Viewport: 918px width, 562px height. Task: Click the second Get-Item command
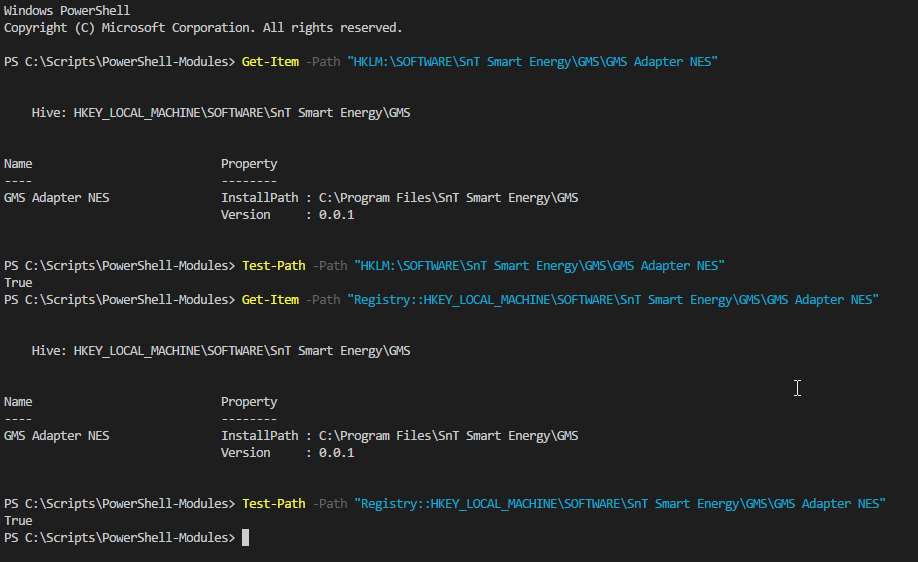270,300
